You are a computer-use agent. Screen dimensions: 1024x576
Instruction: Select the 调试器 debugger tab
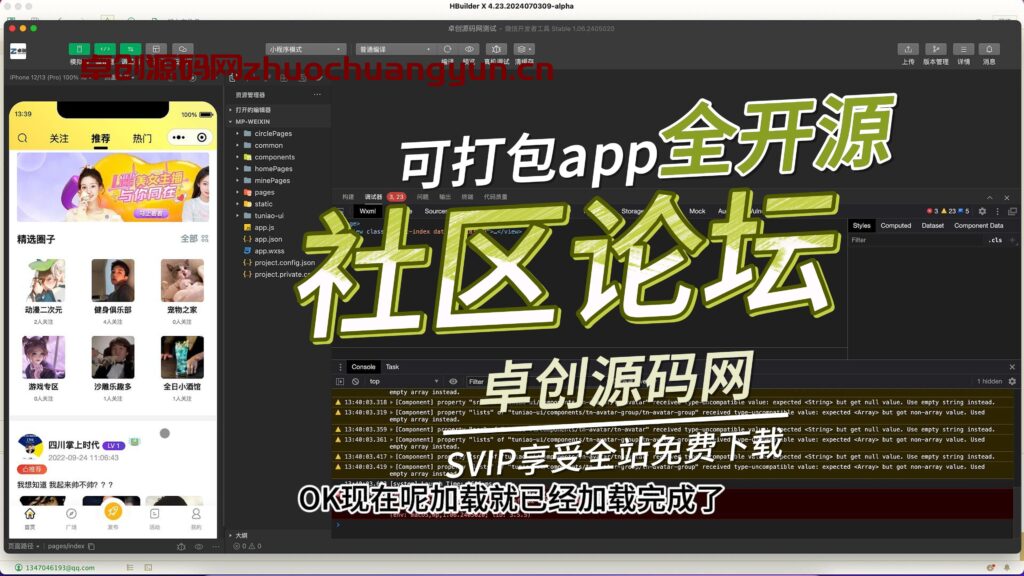373,197
